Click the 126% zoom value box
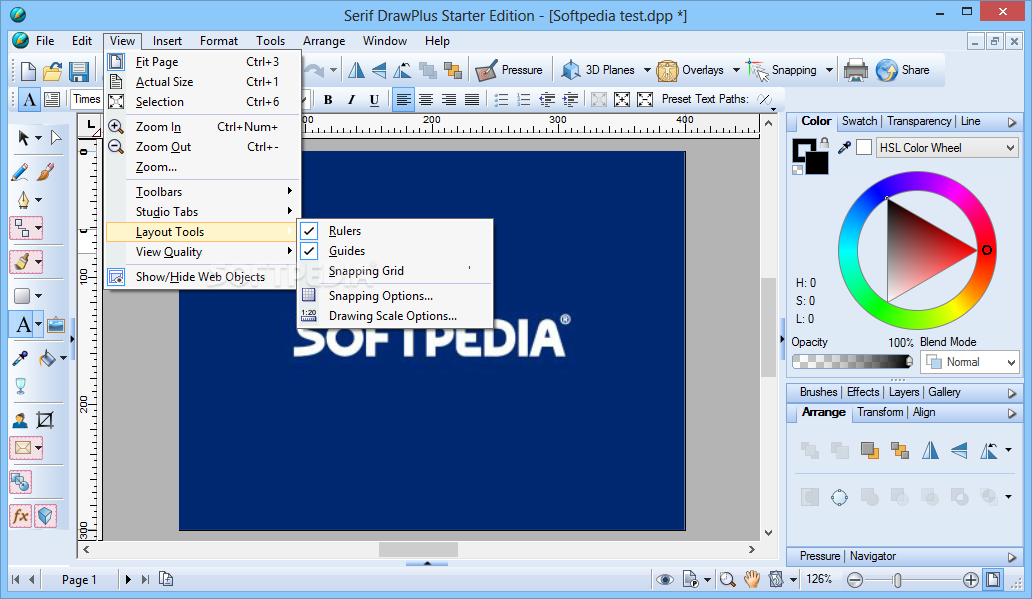Viewport: 1032px width, 599px height. [x=819, y=579]
